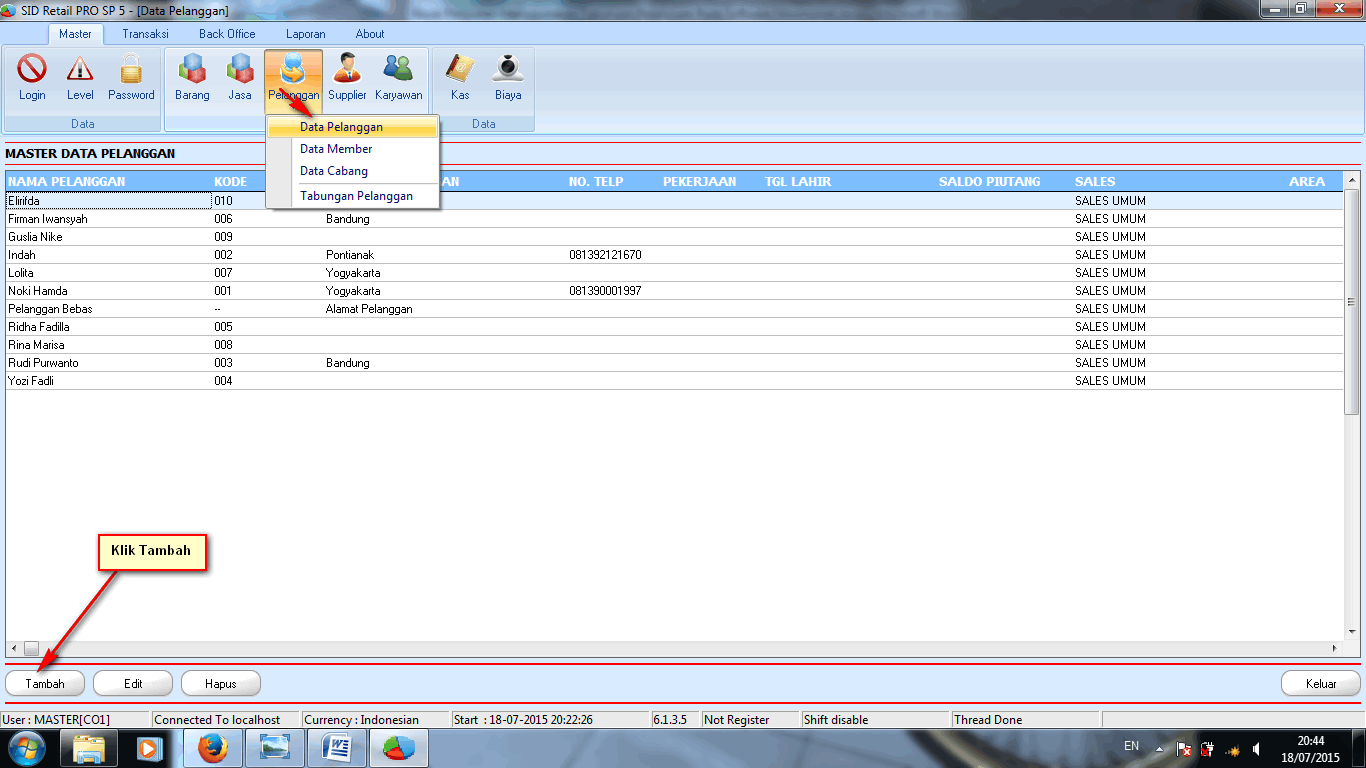This screenshot has height=768, width=1366.
Task: Select Tabungan Pelanggan menu entry
Action: [353, 196]
